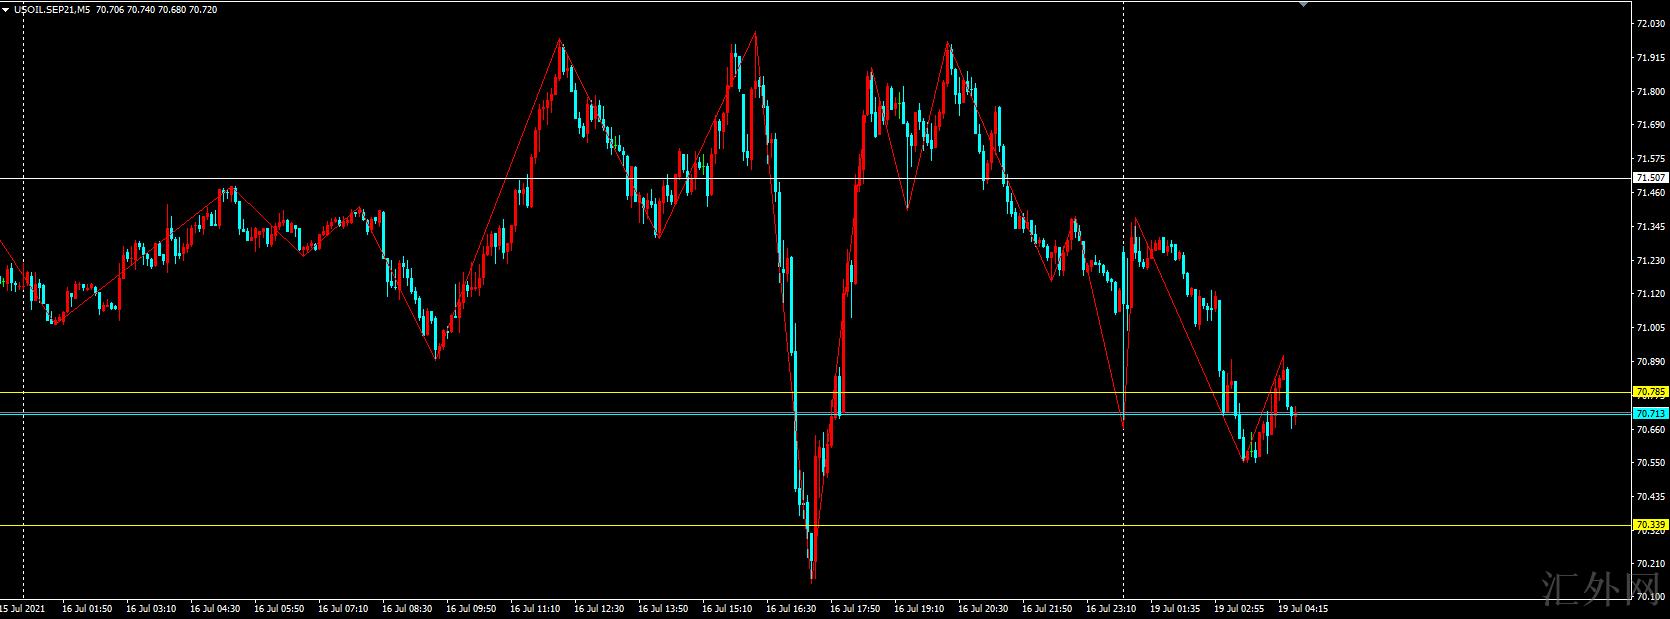1670x619 pixels.
Task: Click the USOIL.SEP21,M5 chart title text
Action: pyautogui.click(x=52, y=9)
